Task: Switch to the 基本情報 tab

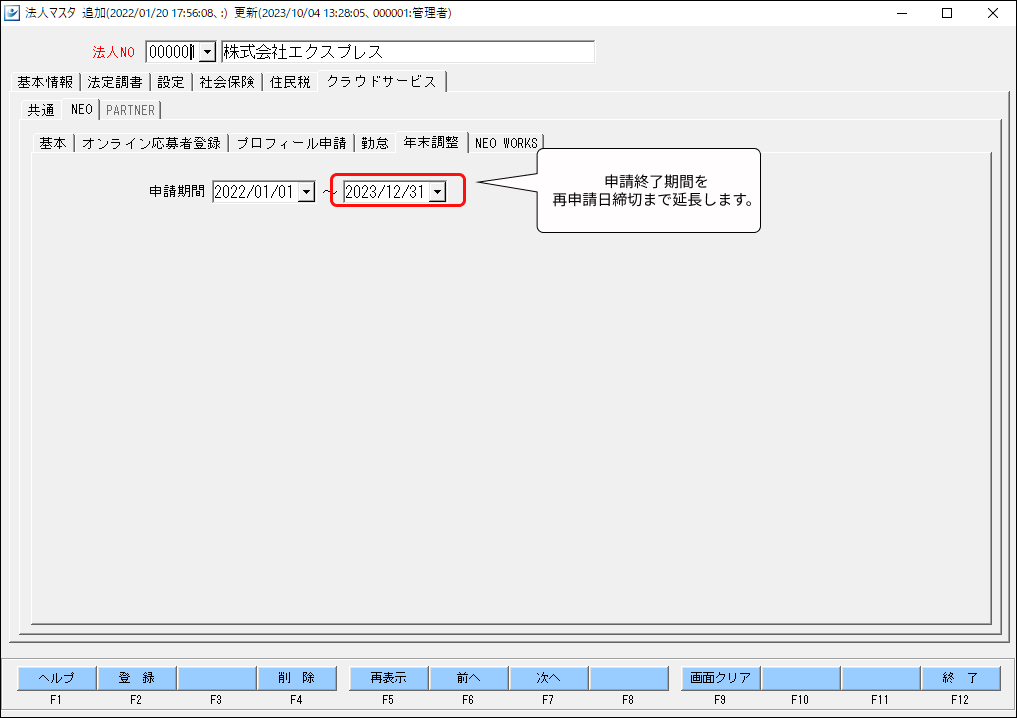Action: (x=45, y=82)
